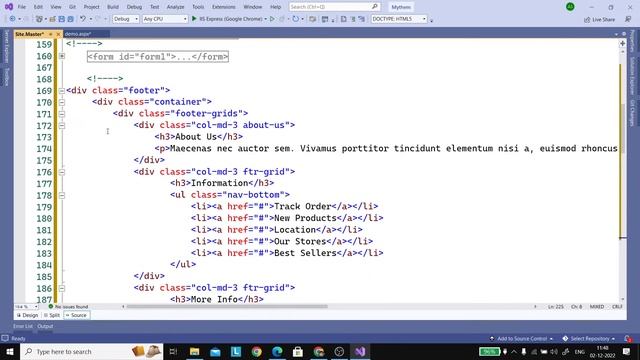Open File Explorer from taskbar
Viewport: 640px width, 360px height.
click(x=195, y=351)
